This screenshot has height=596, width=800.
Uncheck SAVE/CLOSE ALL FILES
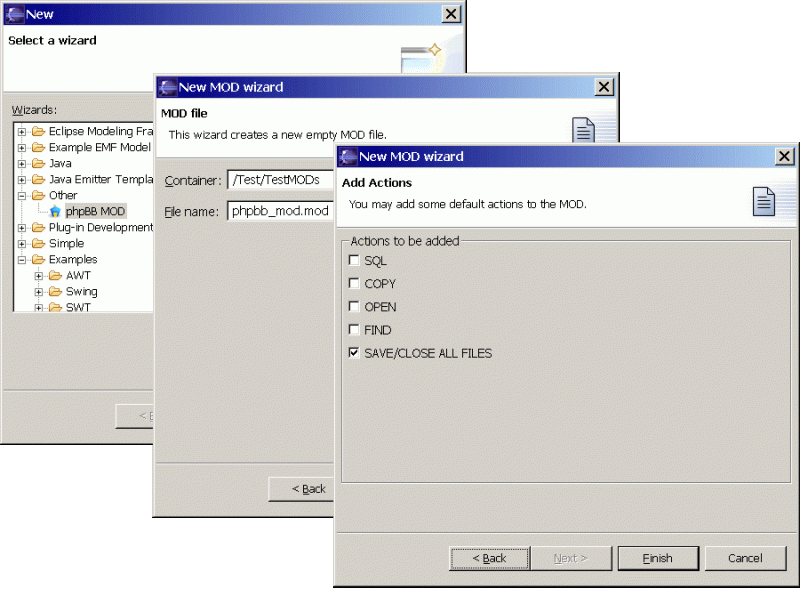coord(353,352)
